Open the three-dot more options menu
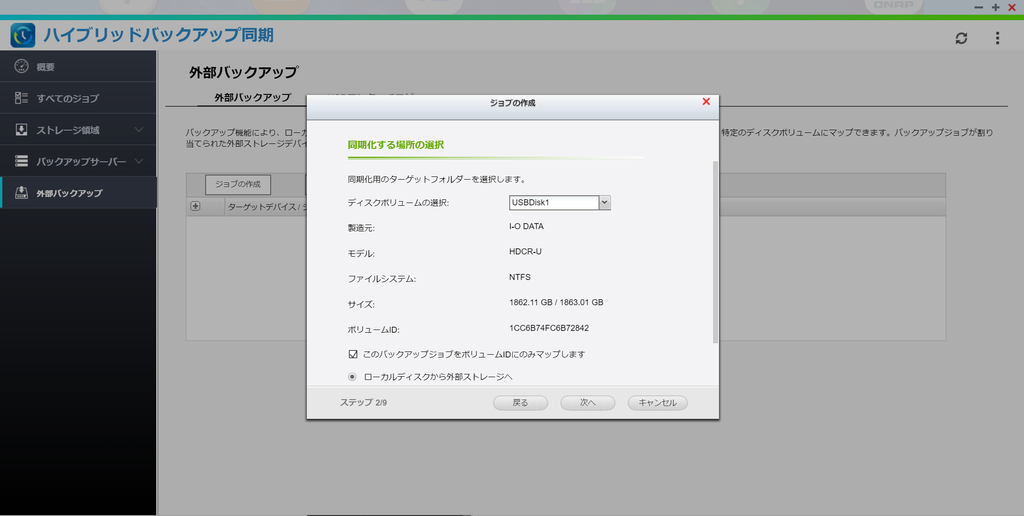This screenshot has height=516, width=1024. 997,39
